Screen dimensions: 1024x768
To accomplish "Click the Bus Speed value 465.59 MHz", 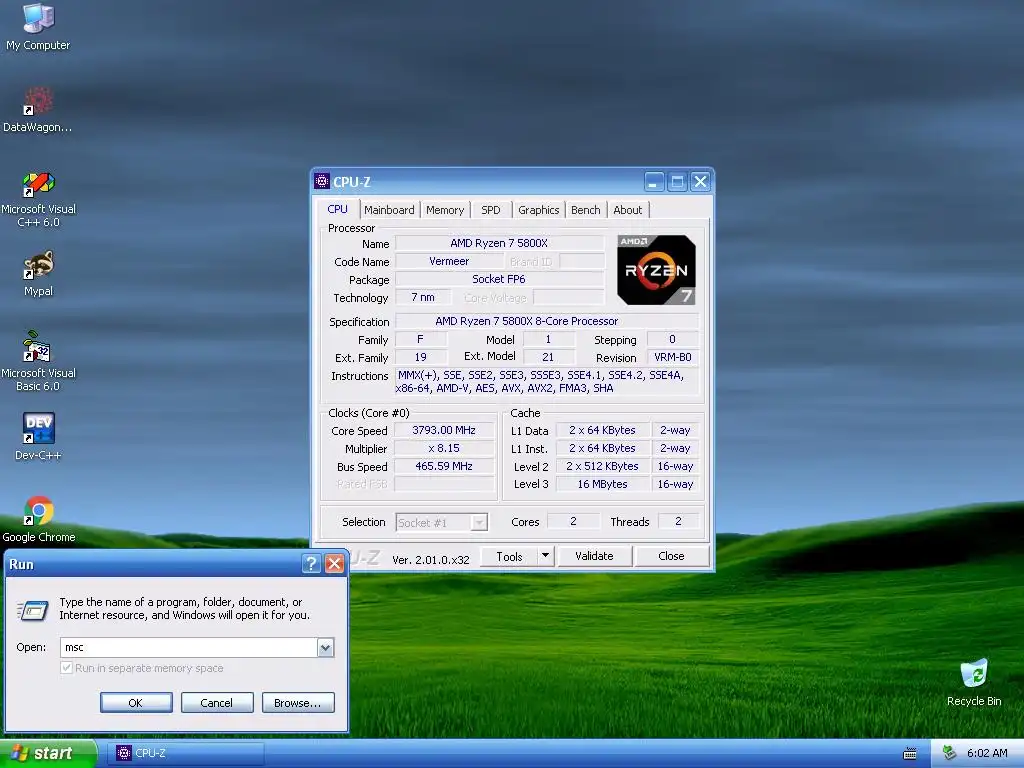I will (x=444, y=466).
